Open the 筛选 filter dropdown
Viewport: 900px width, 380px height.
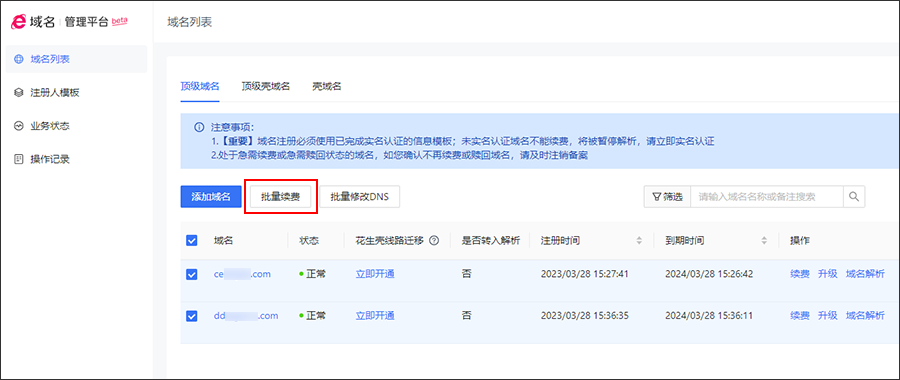(668, 196)
